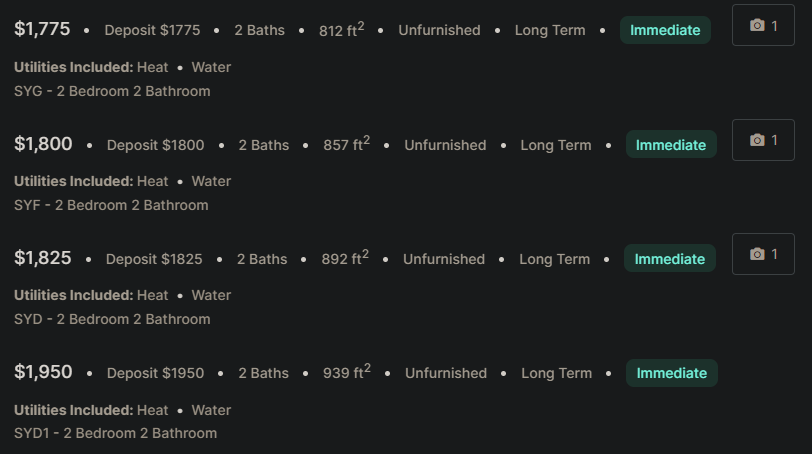Open SYD - 2 Bedroom 2 Bathroom listing
Viewport: 812px width, 454px height.
point(112,319)
